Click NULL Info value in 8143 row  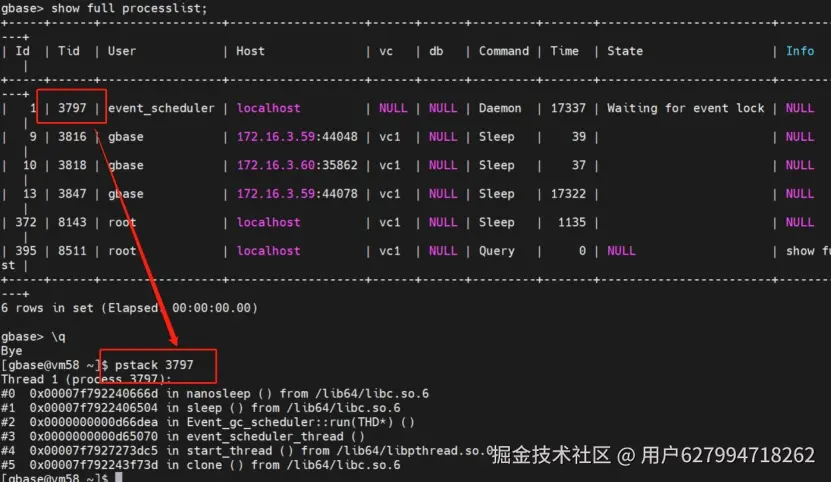pos(800,223)
